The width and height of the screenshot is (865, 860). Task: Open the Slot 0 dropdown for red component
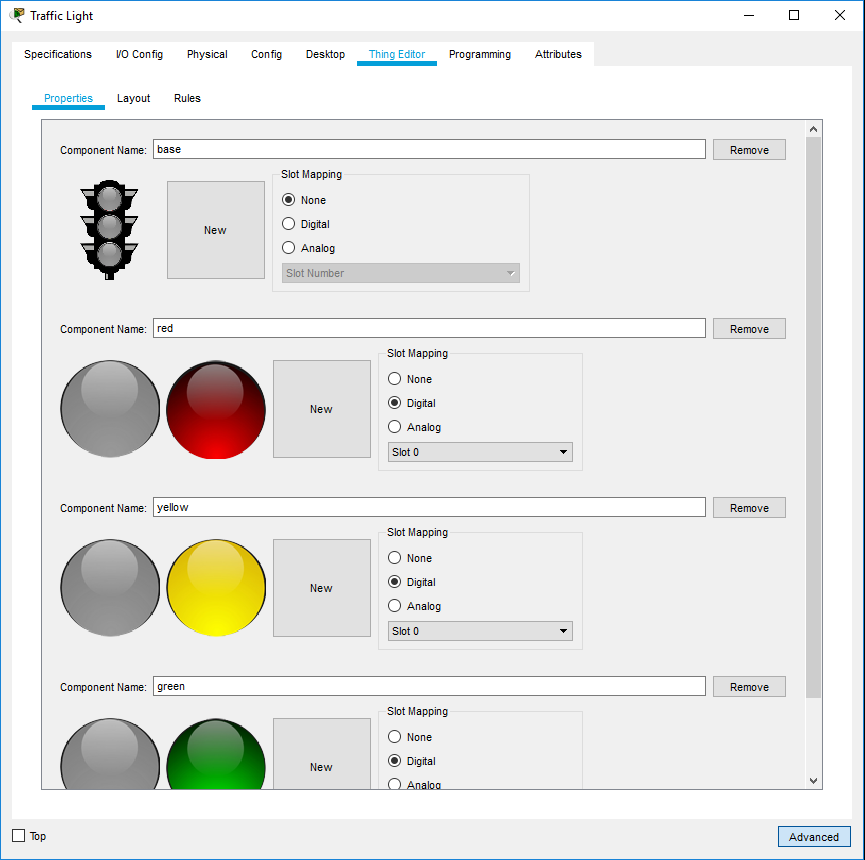480,452
